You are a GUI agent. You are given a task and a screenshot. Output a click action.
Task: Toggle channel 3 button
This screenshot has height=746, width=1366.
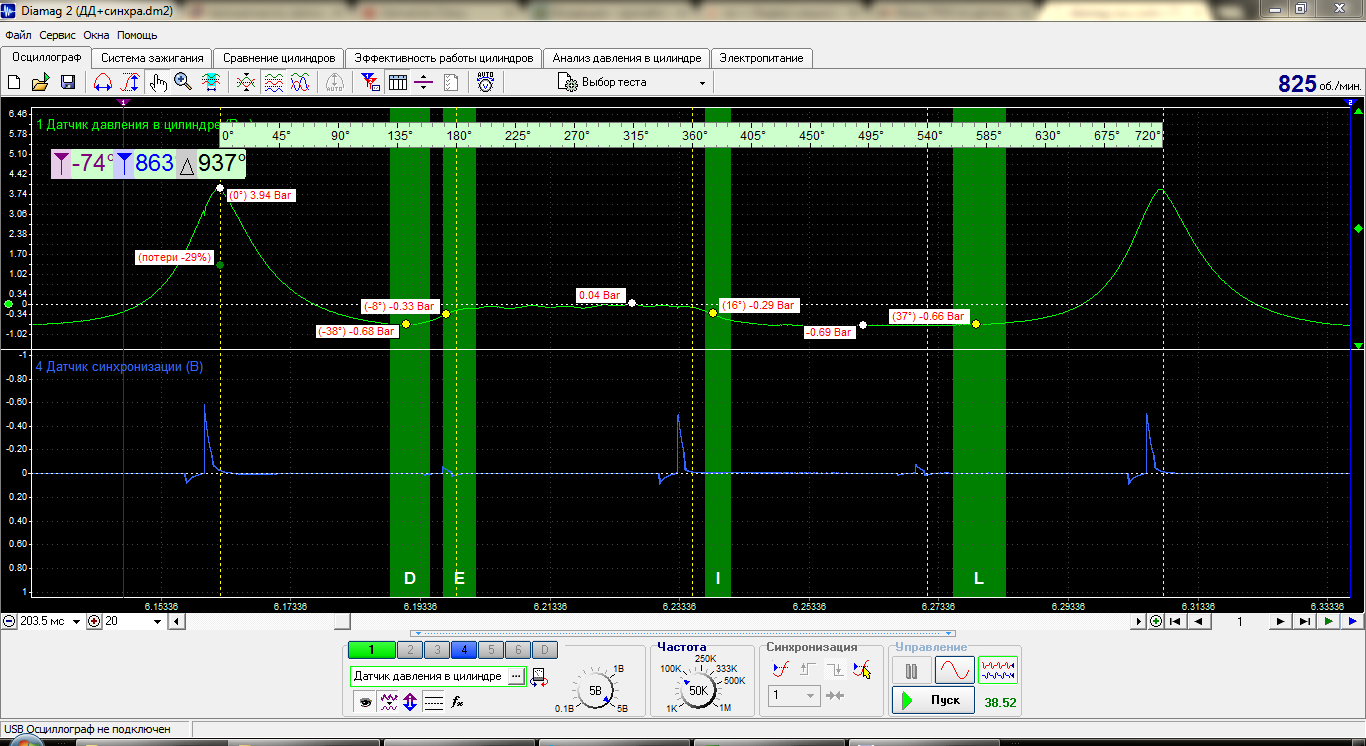coord(435,650)
